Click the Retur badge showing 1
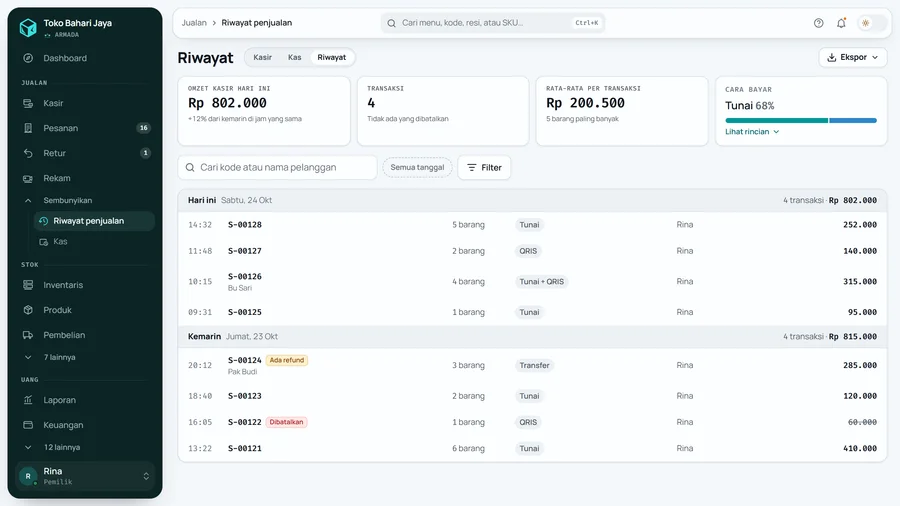Viewport: 900px width, 506px height. coord(145,153)
